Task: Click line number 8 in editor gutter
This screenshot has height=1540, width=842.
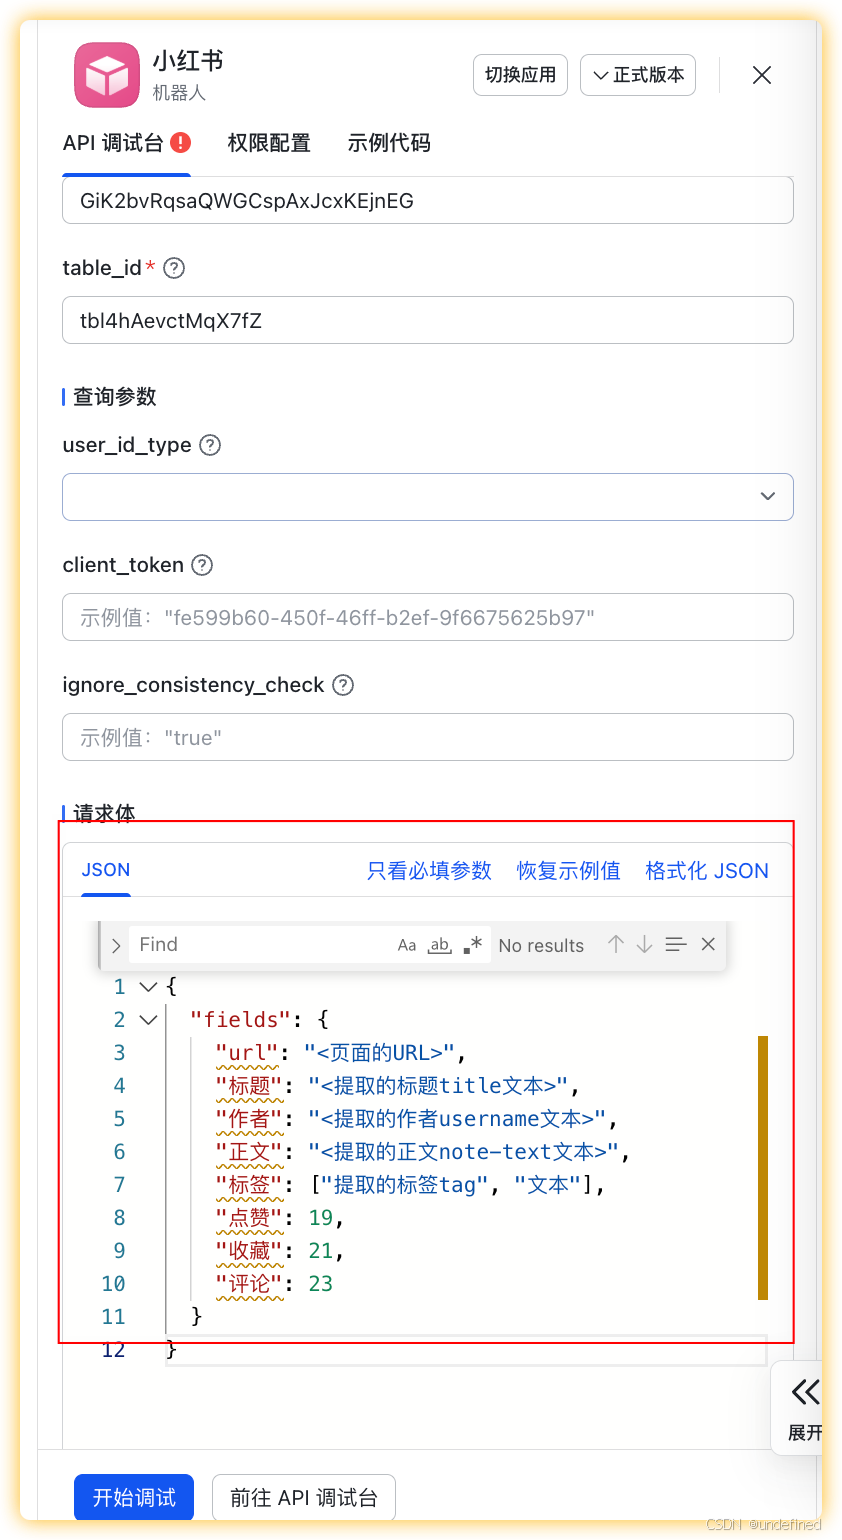Action: click(x=119, y=1218)
